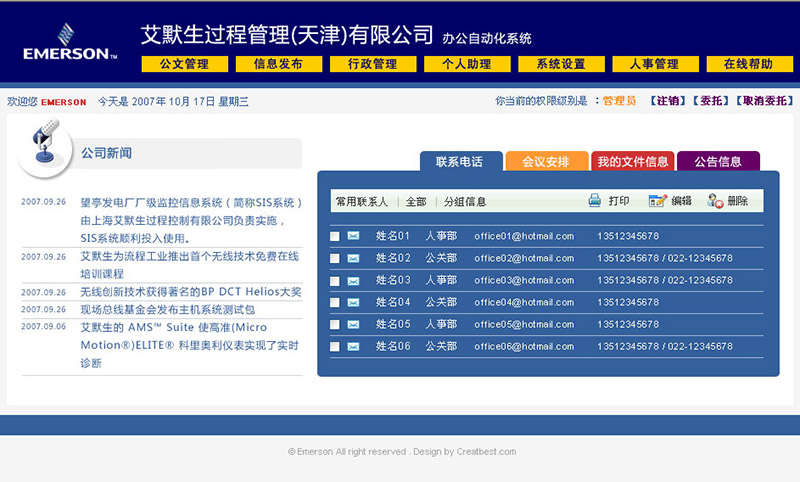Click the envelope icon for 姓名01
This screenshot has height=482, width=800.
353,236
